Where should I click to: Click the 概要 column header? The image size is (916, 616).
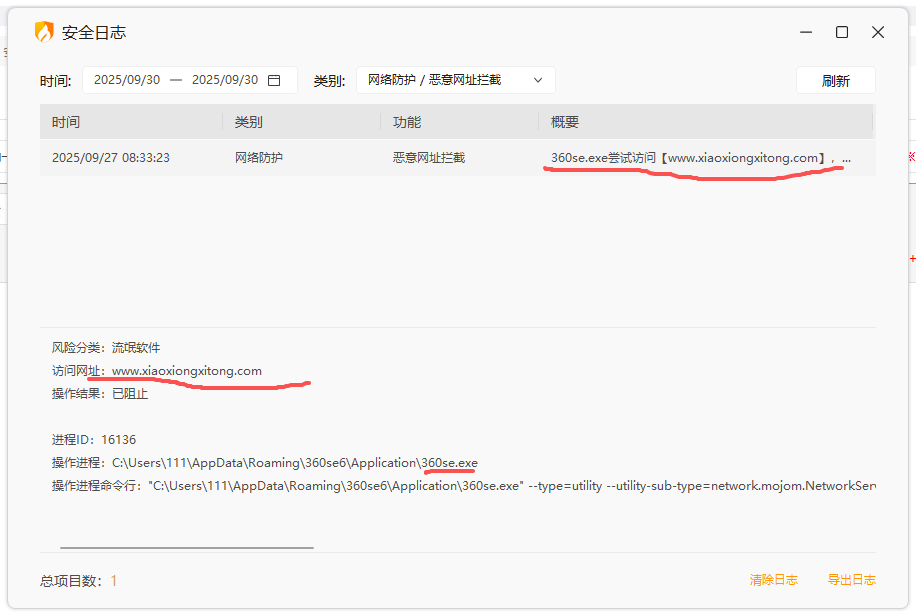click(x=564, y=122)
